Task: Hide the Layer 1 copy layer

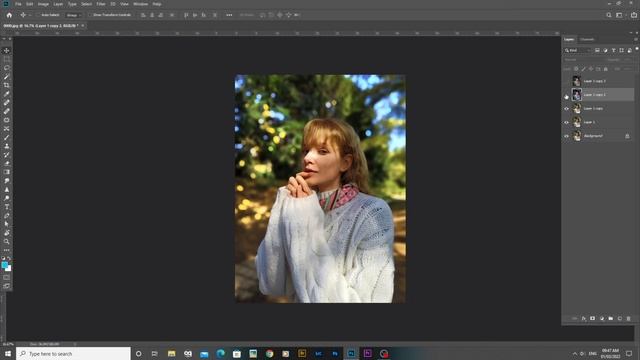Action: point(567,109)
